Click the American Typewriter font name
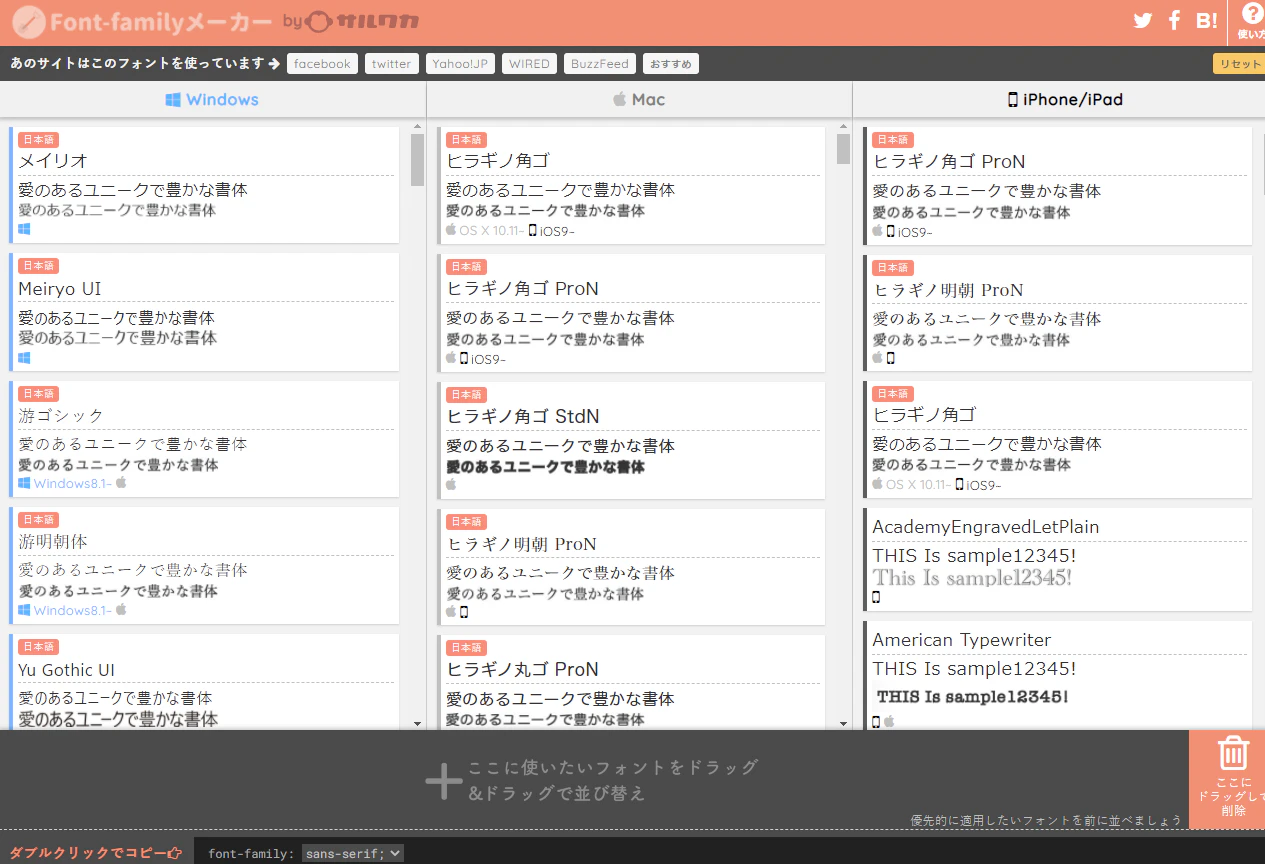The width and height of the screenshot is (1265, 864). click(x=962, y=639)
